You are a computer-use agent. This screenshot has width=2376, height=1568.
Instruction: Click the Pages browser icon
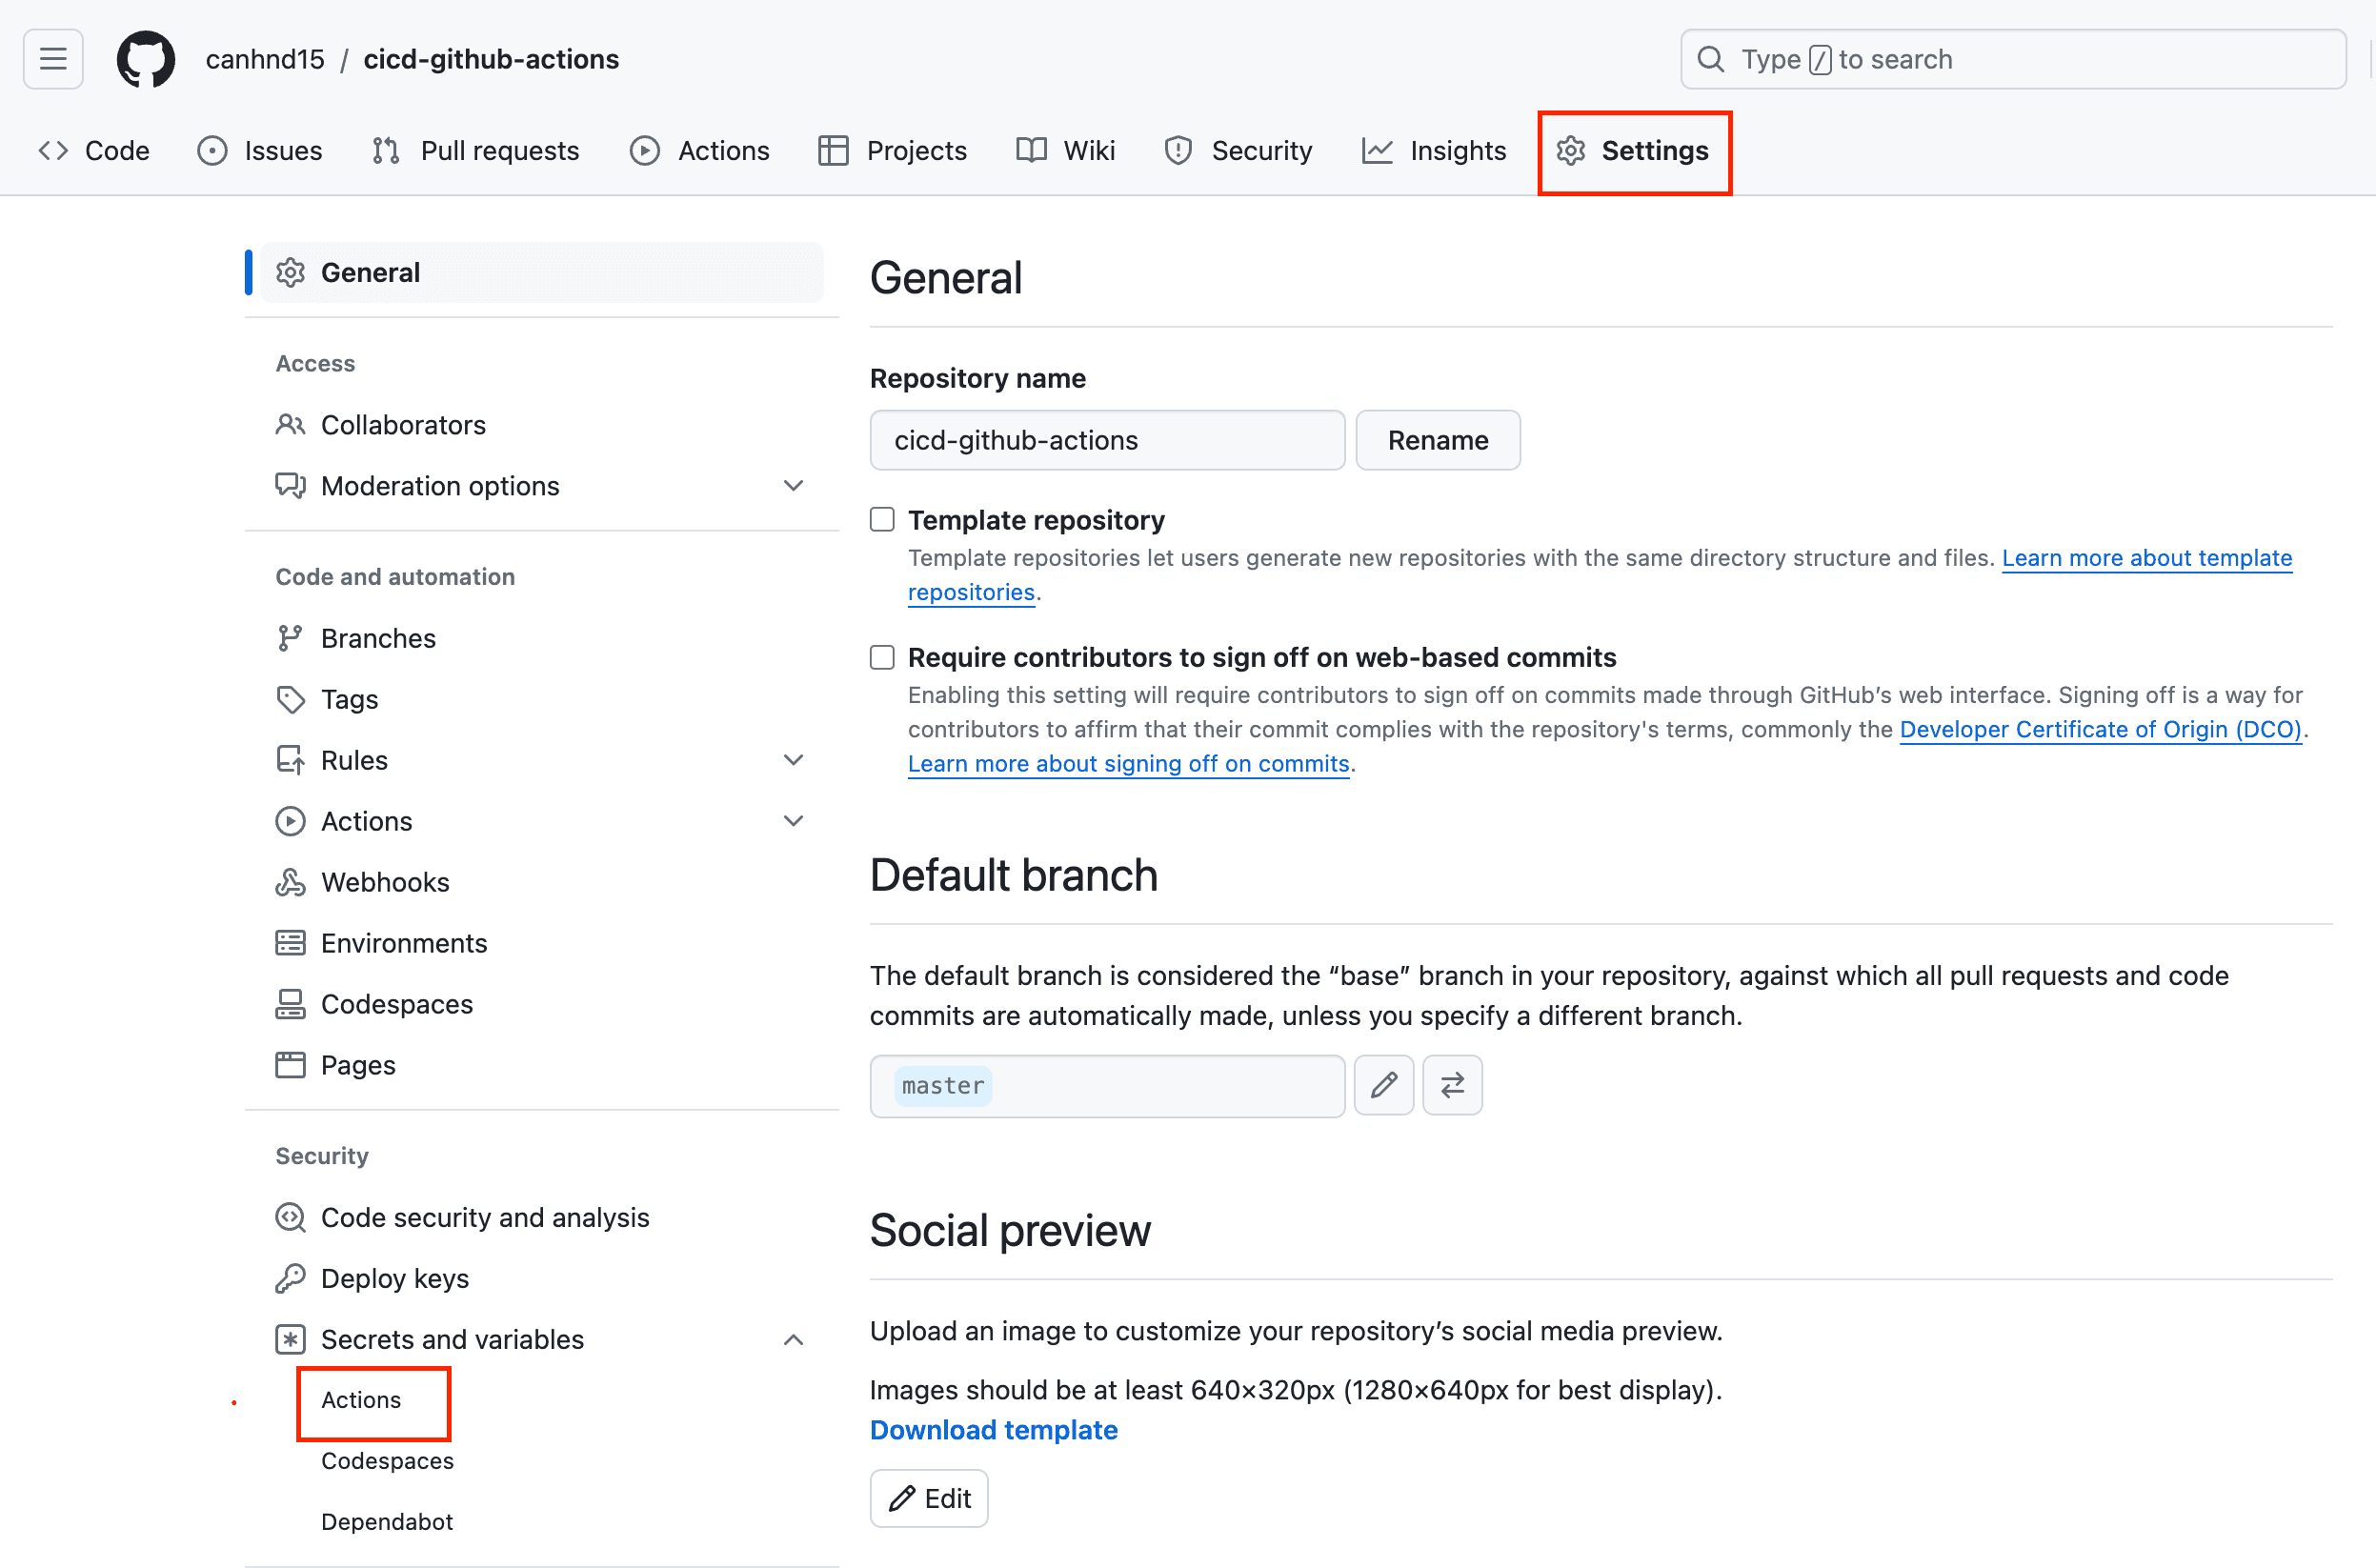coord(290,1065)
